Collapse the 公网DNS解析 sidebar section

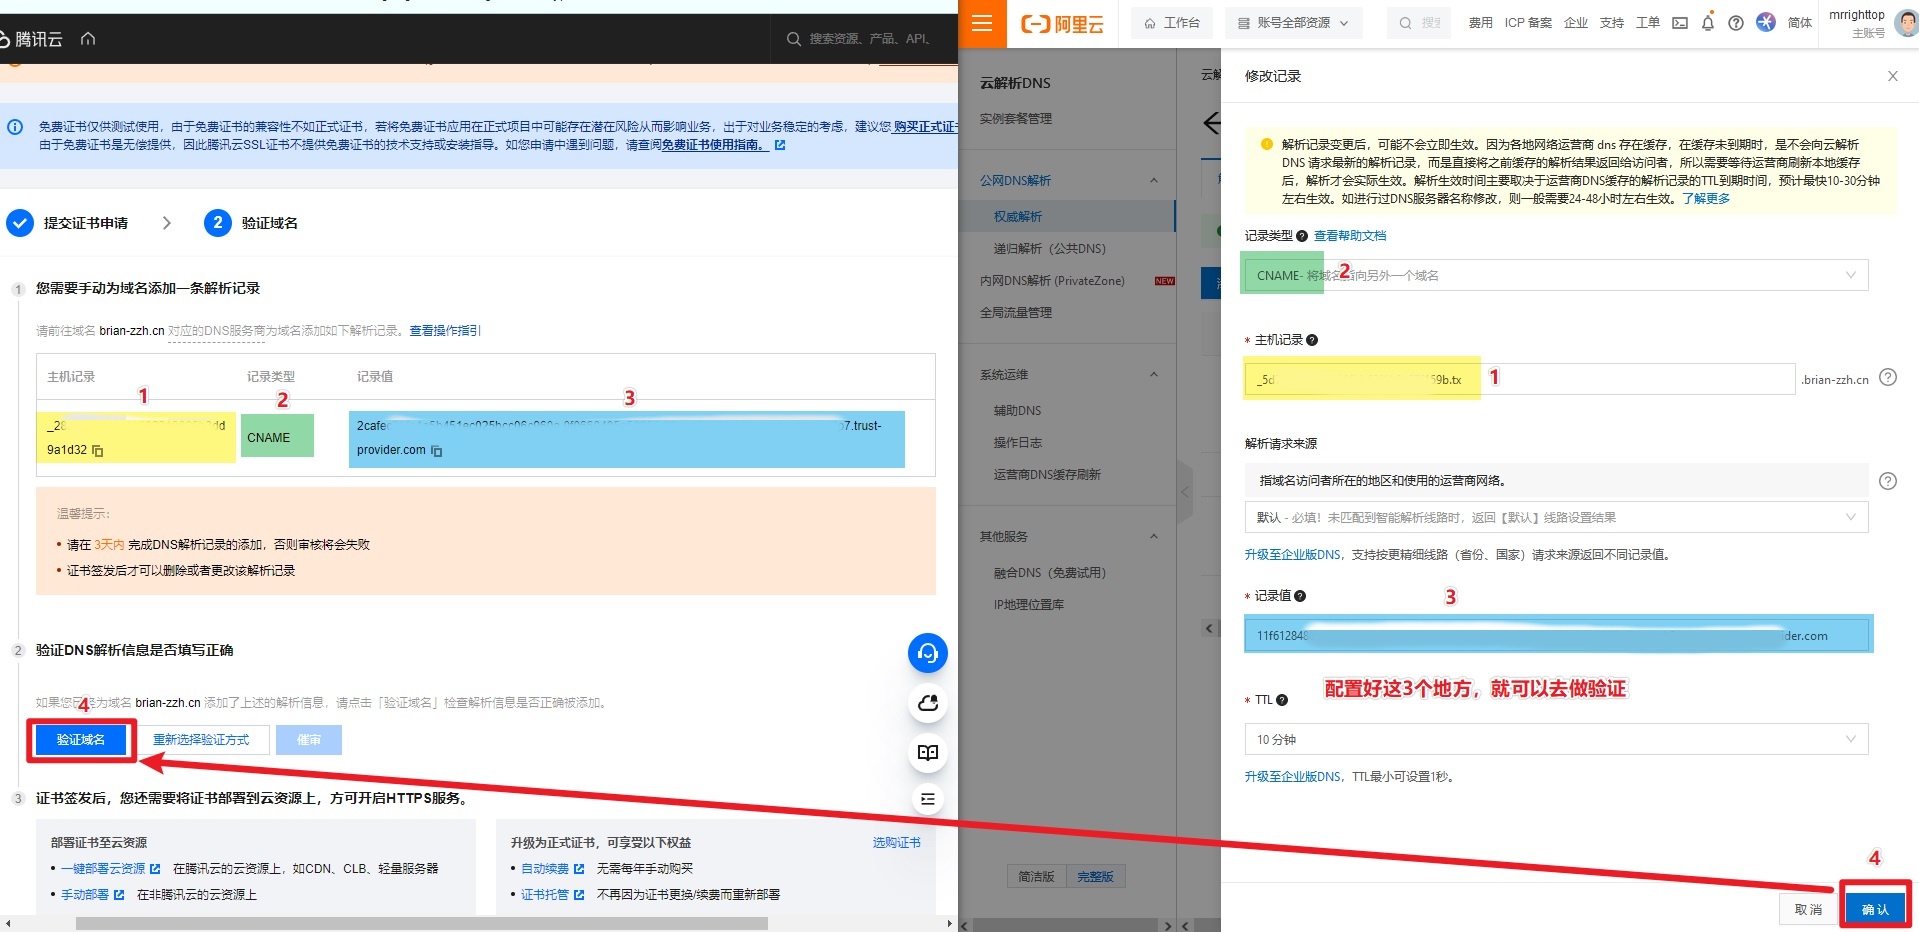[1154, 181]
